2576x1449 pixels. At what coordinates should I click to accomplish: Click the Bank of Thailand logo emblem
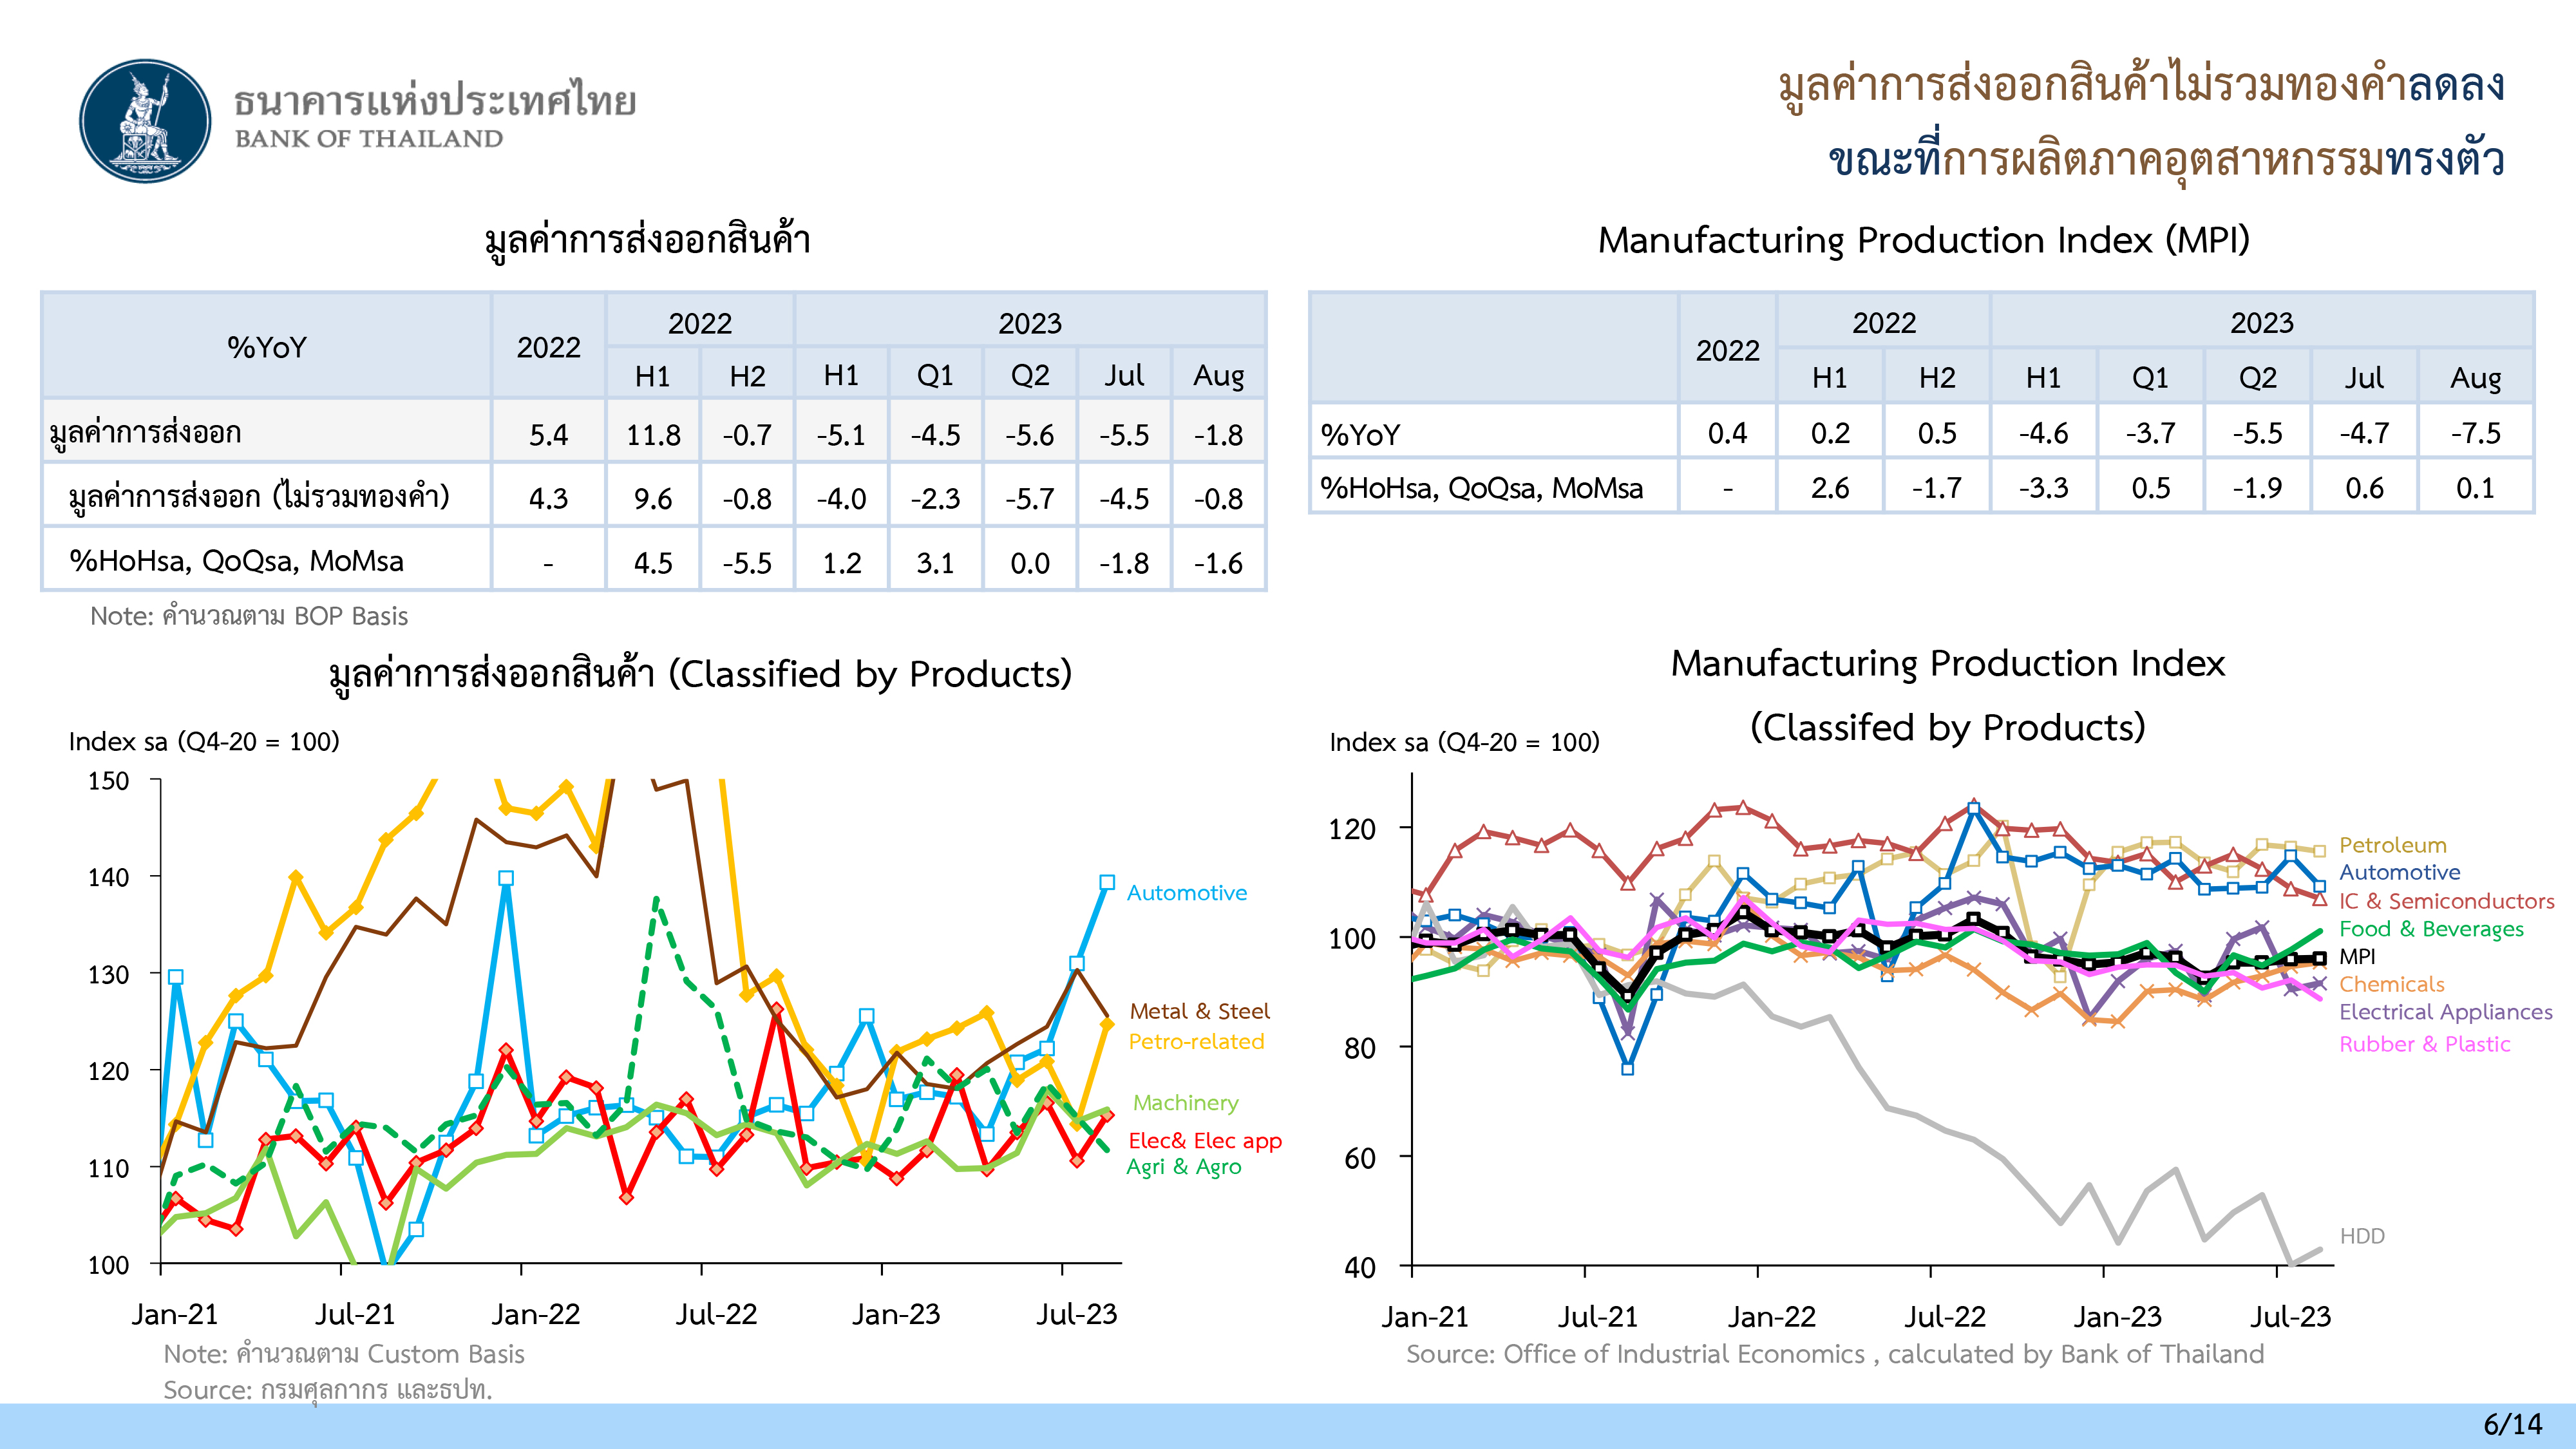coord(146,121)
